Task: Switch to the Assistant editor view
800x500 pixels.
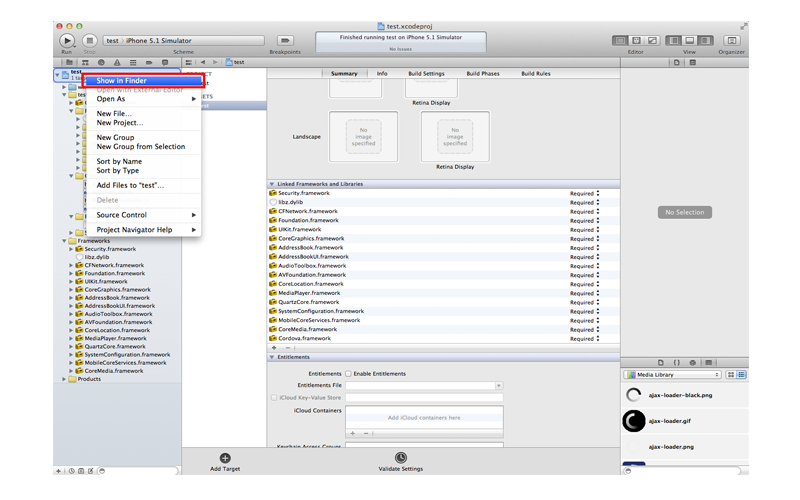Action: (x=636, y=40)
